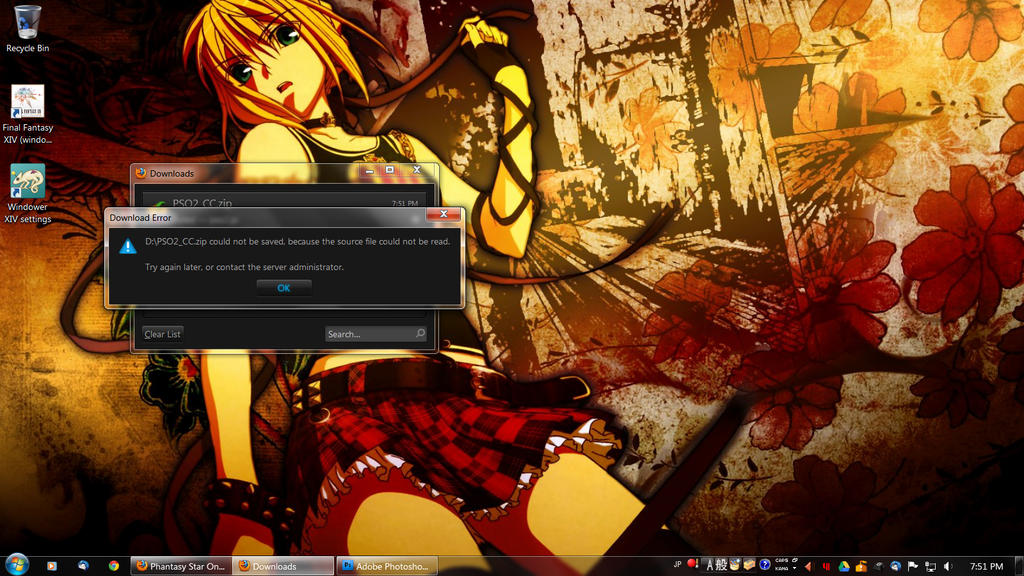Close the Download Error dialog
The height and width of the screenshot is (576, 1024).
point(442,215)
